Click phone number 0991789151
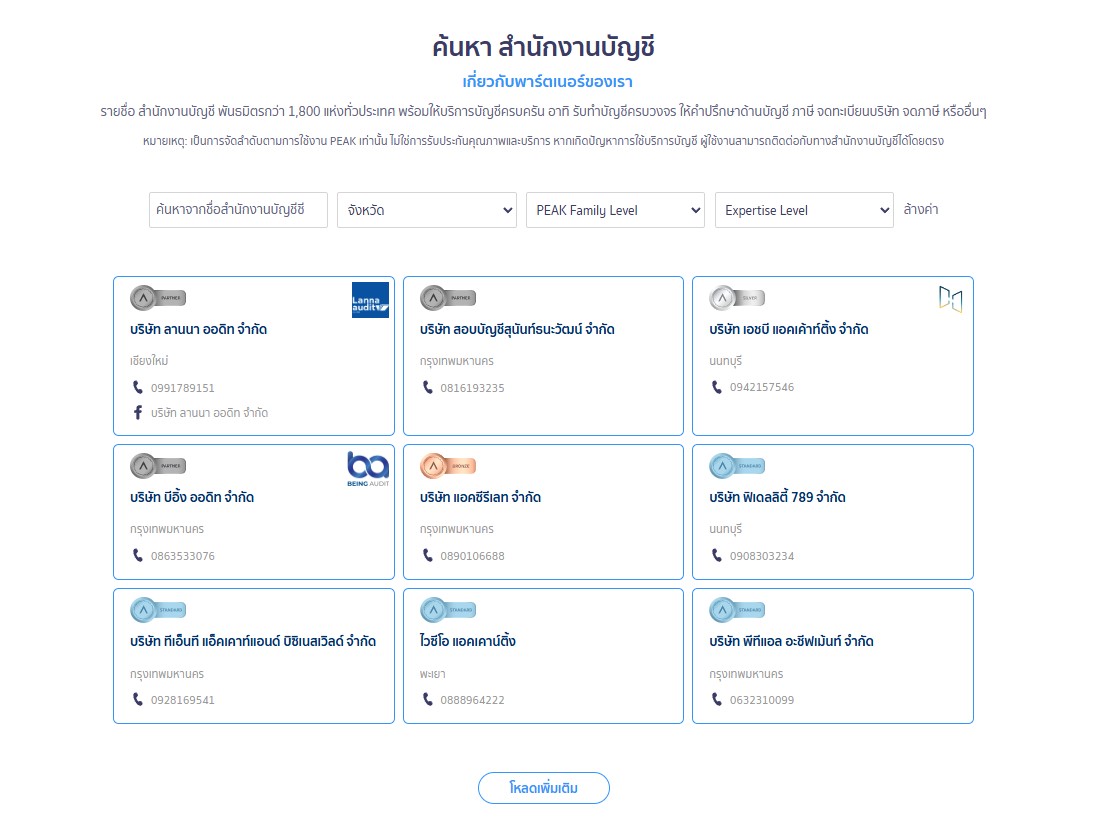This screenshot has width=1118, height=834. 183,388
